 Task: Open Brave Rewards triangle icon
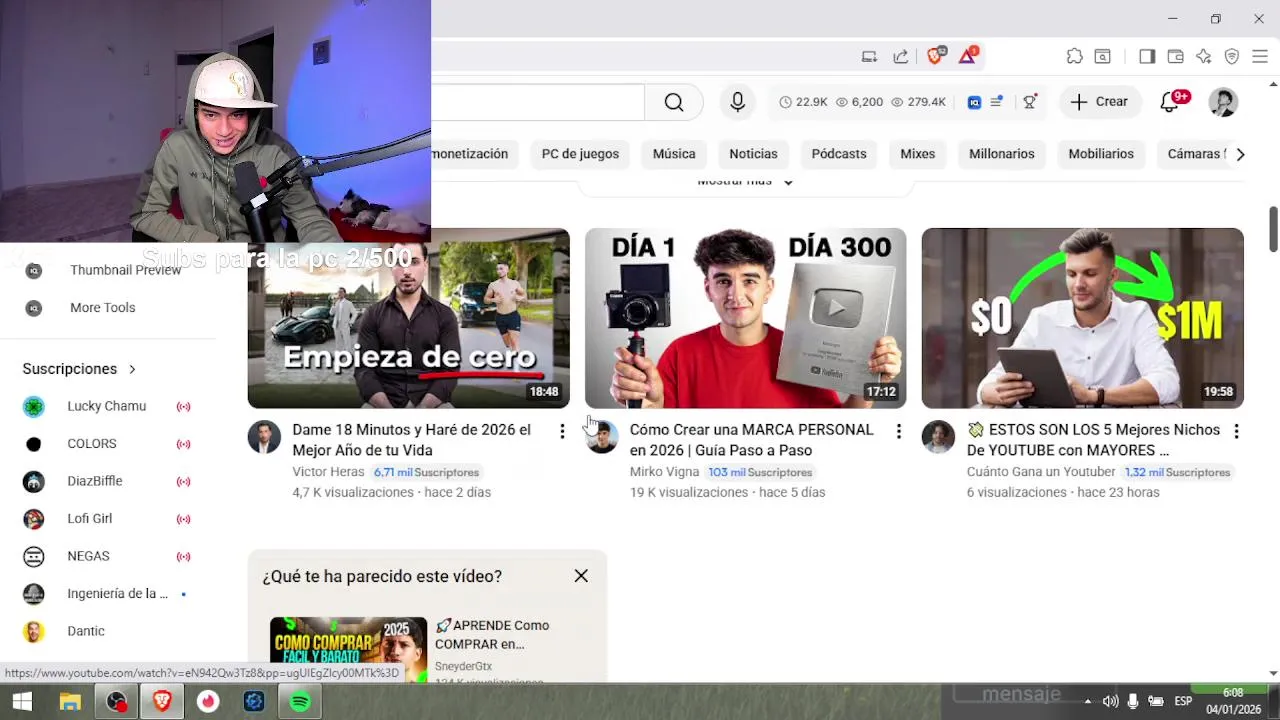[967, 56]
